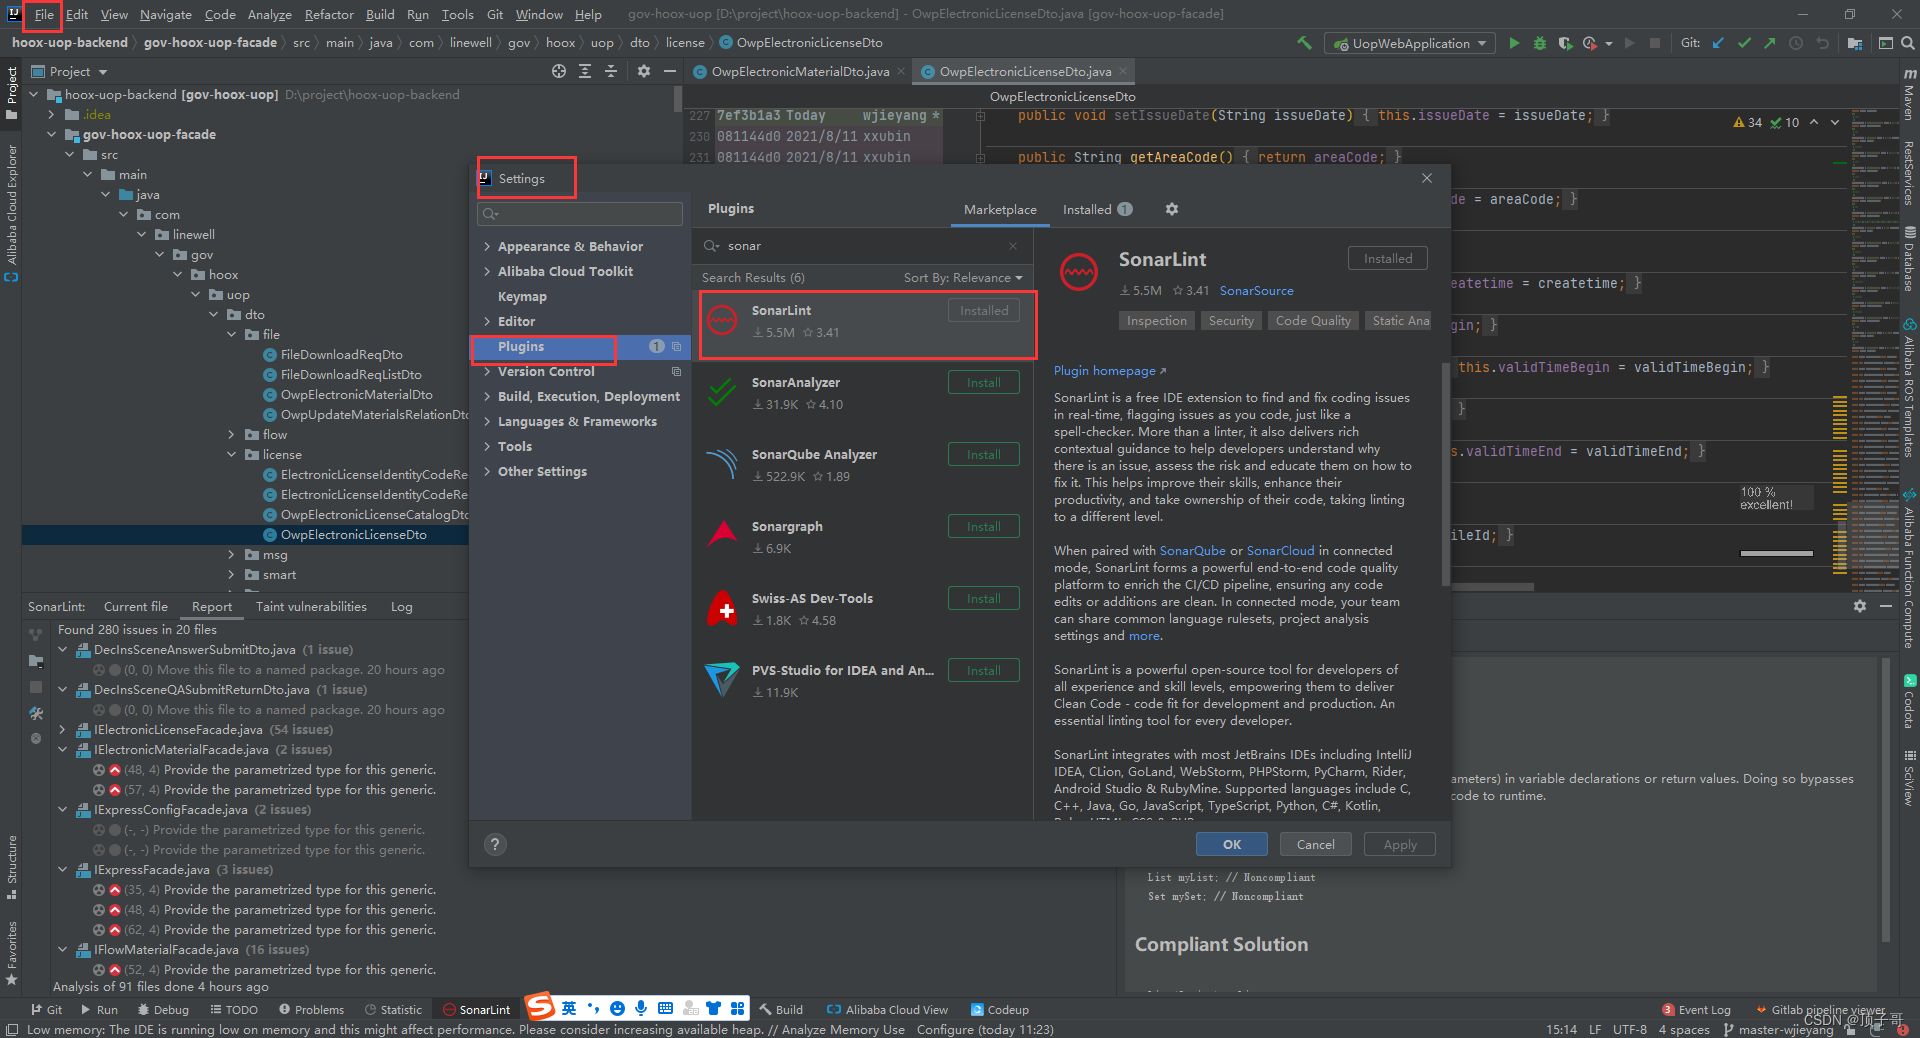Switch to the Installed plugins tab
The height and width of the screenshot is (1038, 1920).
click(1097, 209)
